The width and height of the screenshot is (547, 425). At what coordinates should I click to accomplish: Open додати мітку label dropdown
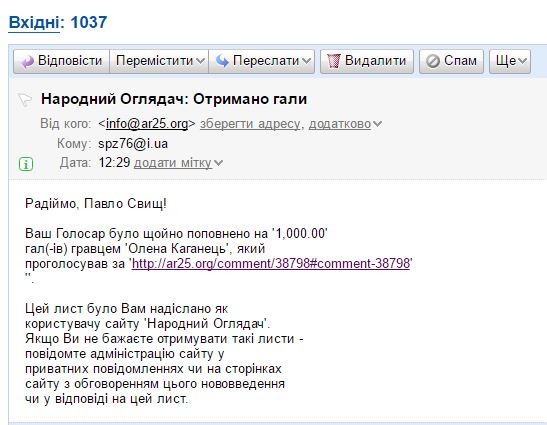[x=178, y=163]
